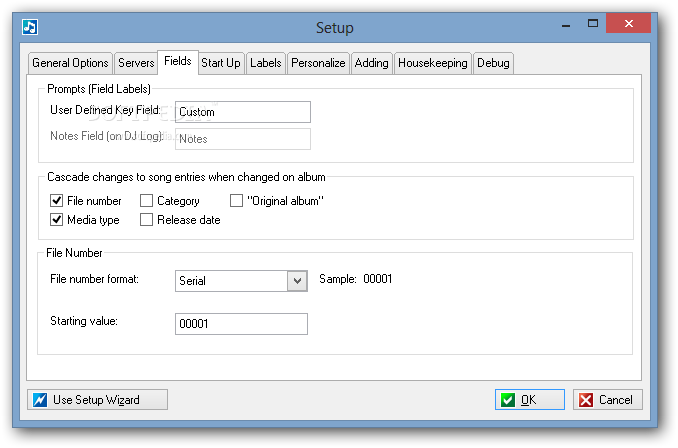
Task: Tick the "Original album" checkbox
Action: [x=237, y=201]
